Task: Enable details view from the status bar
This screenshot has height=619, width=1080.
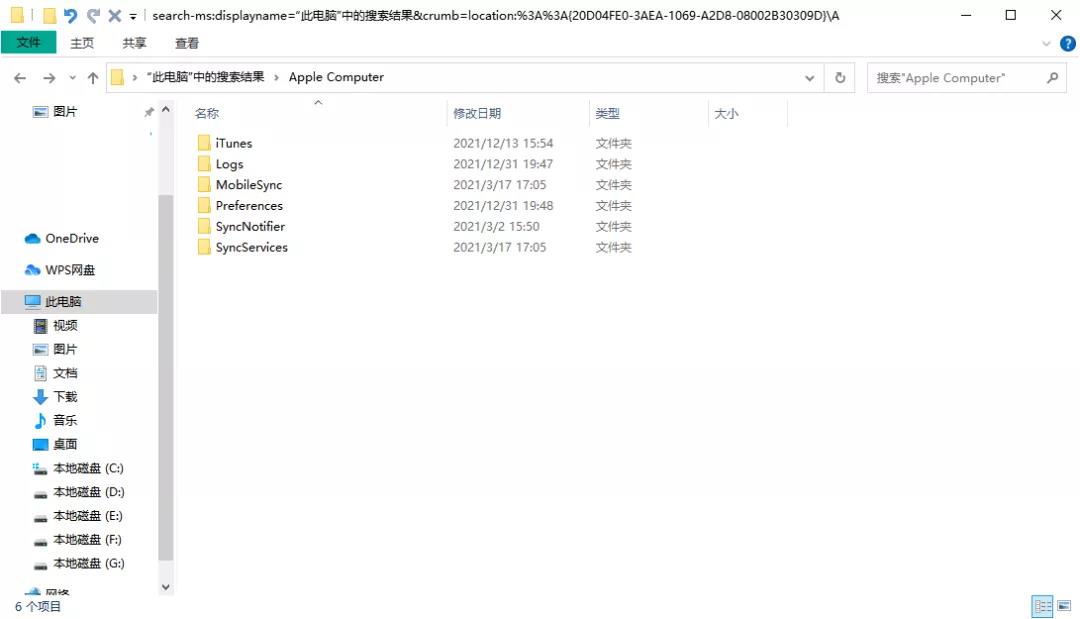Action: [1042, 606]
